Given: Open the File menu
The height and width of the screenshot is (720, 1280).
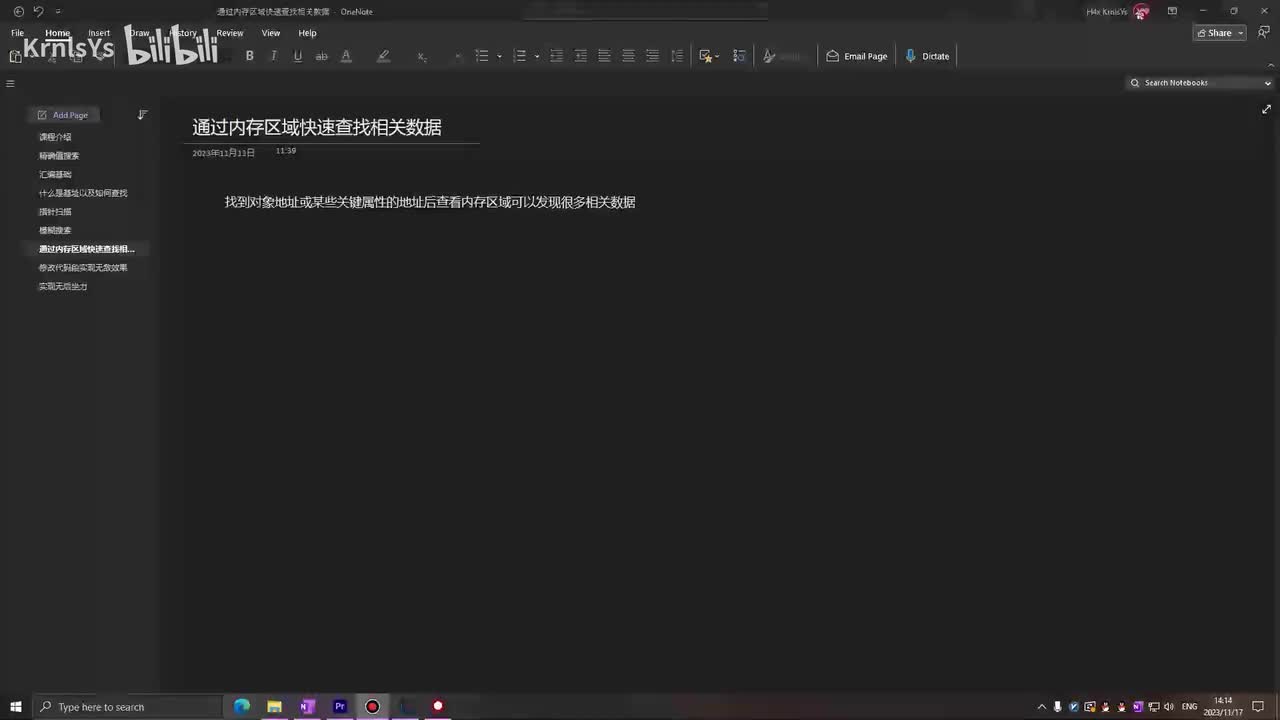Looking at the screenshot, I should point(17,33).
